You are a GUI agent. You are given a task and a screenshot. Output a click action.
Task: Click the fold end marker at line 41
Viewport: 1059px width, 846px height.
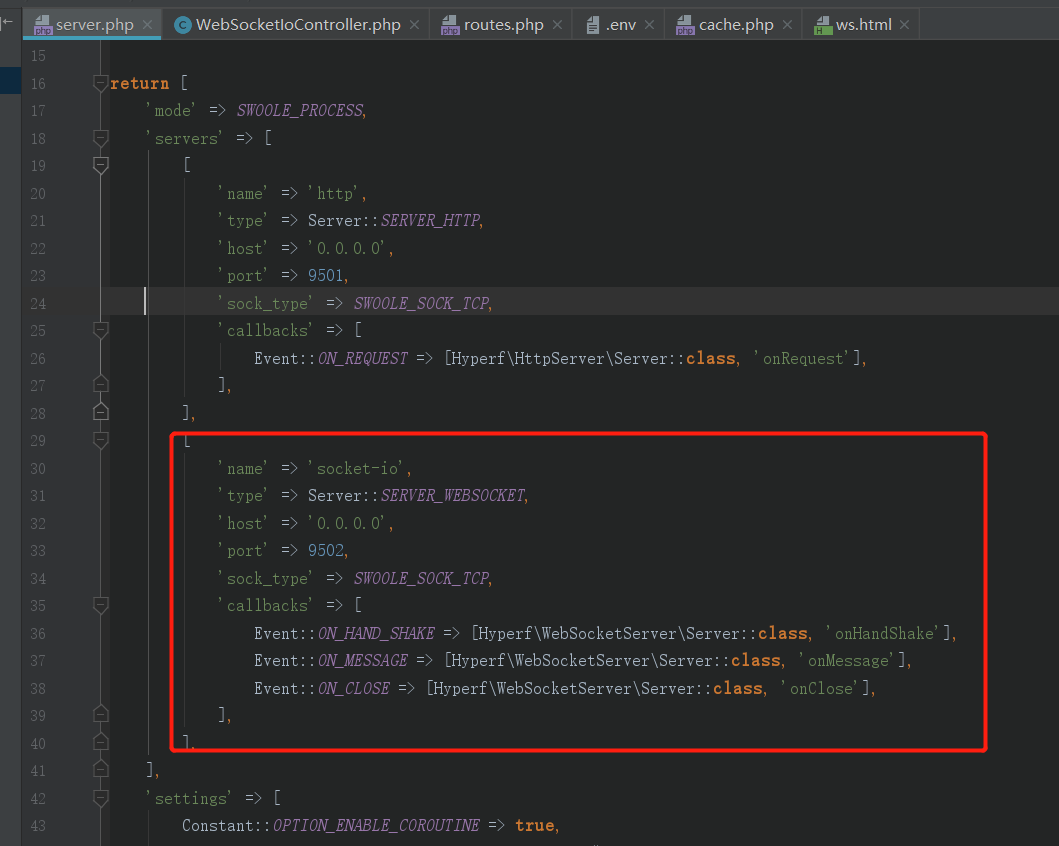[101, 769]
